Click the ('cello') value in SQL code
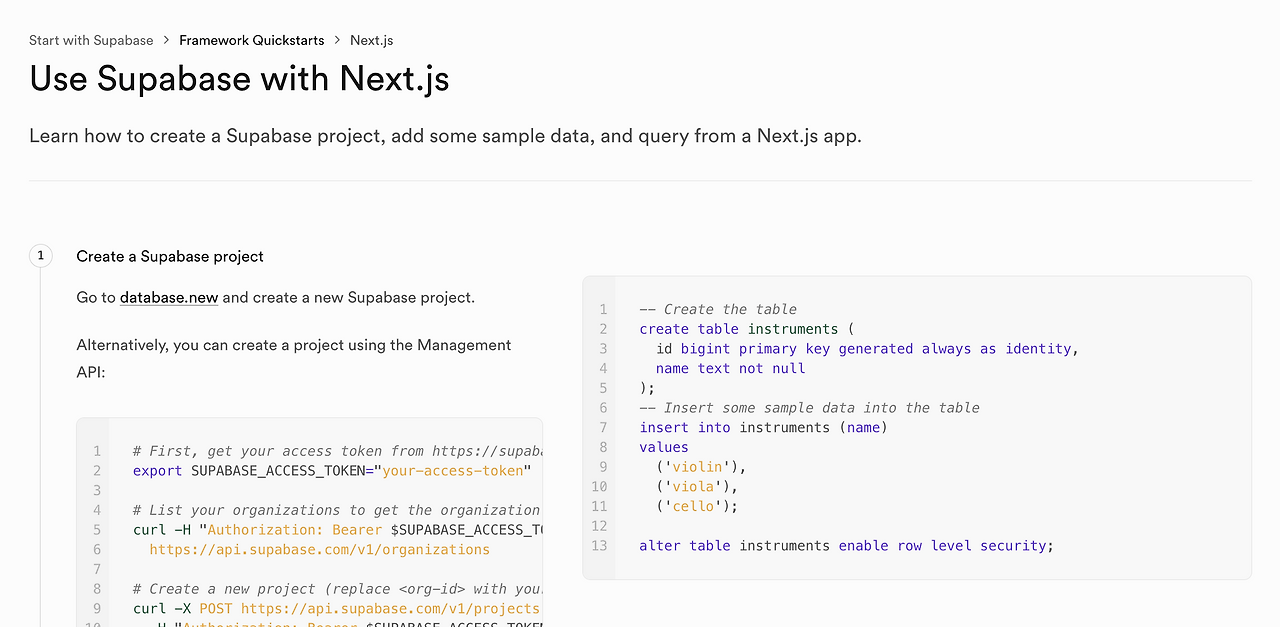The height and width of the screenshot is (627, 1280). tap(697, 506)
